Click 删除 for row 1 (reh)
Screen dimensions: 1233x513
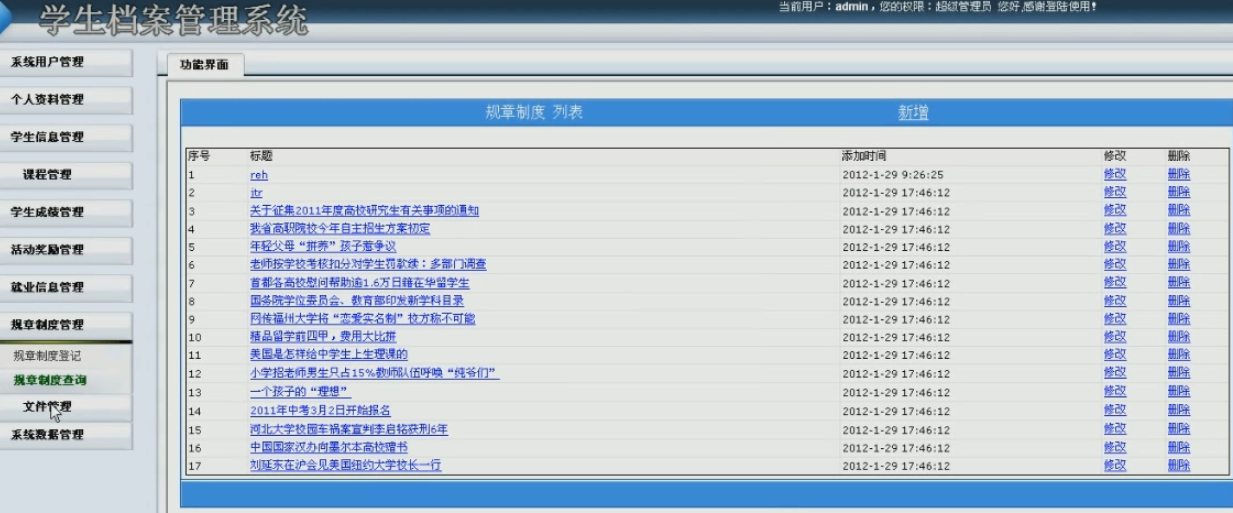1178,175
